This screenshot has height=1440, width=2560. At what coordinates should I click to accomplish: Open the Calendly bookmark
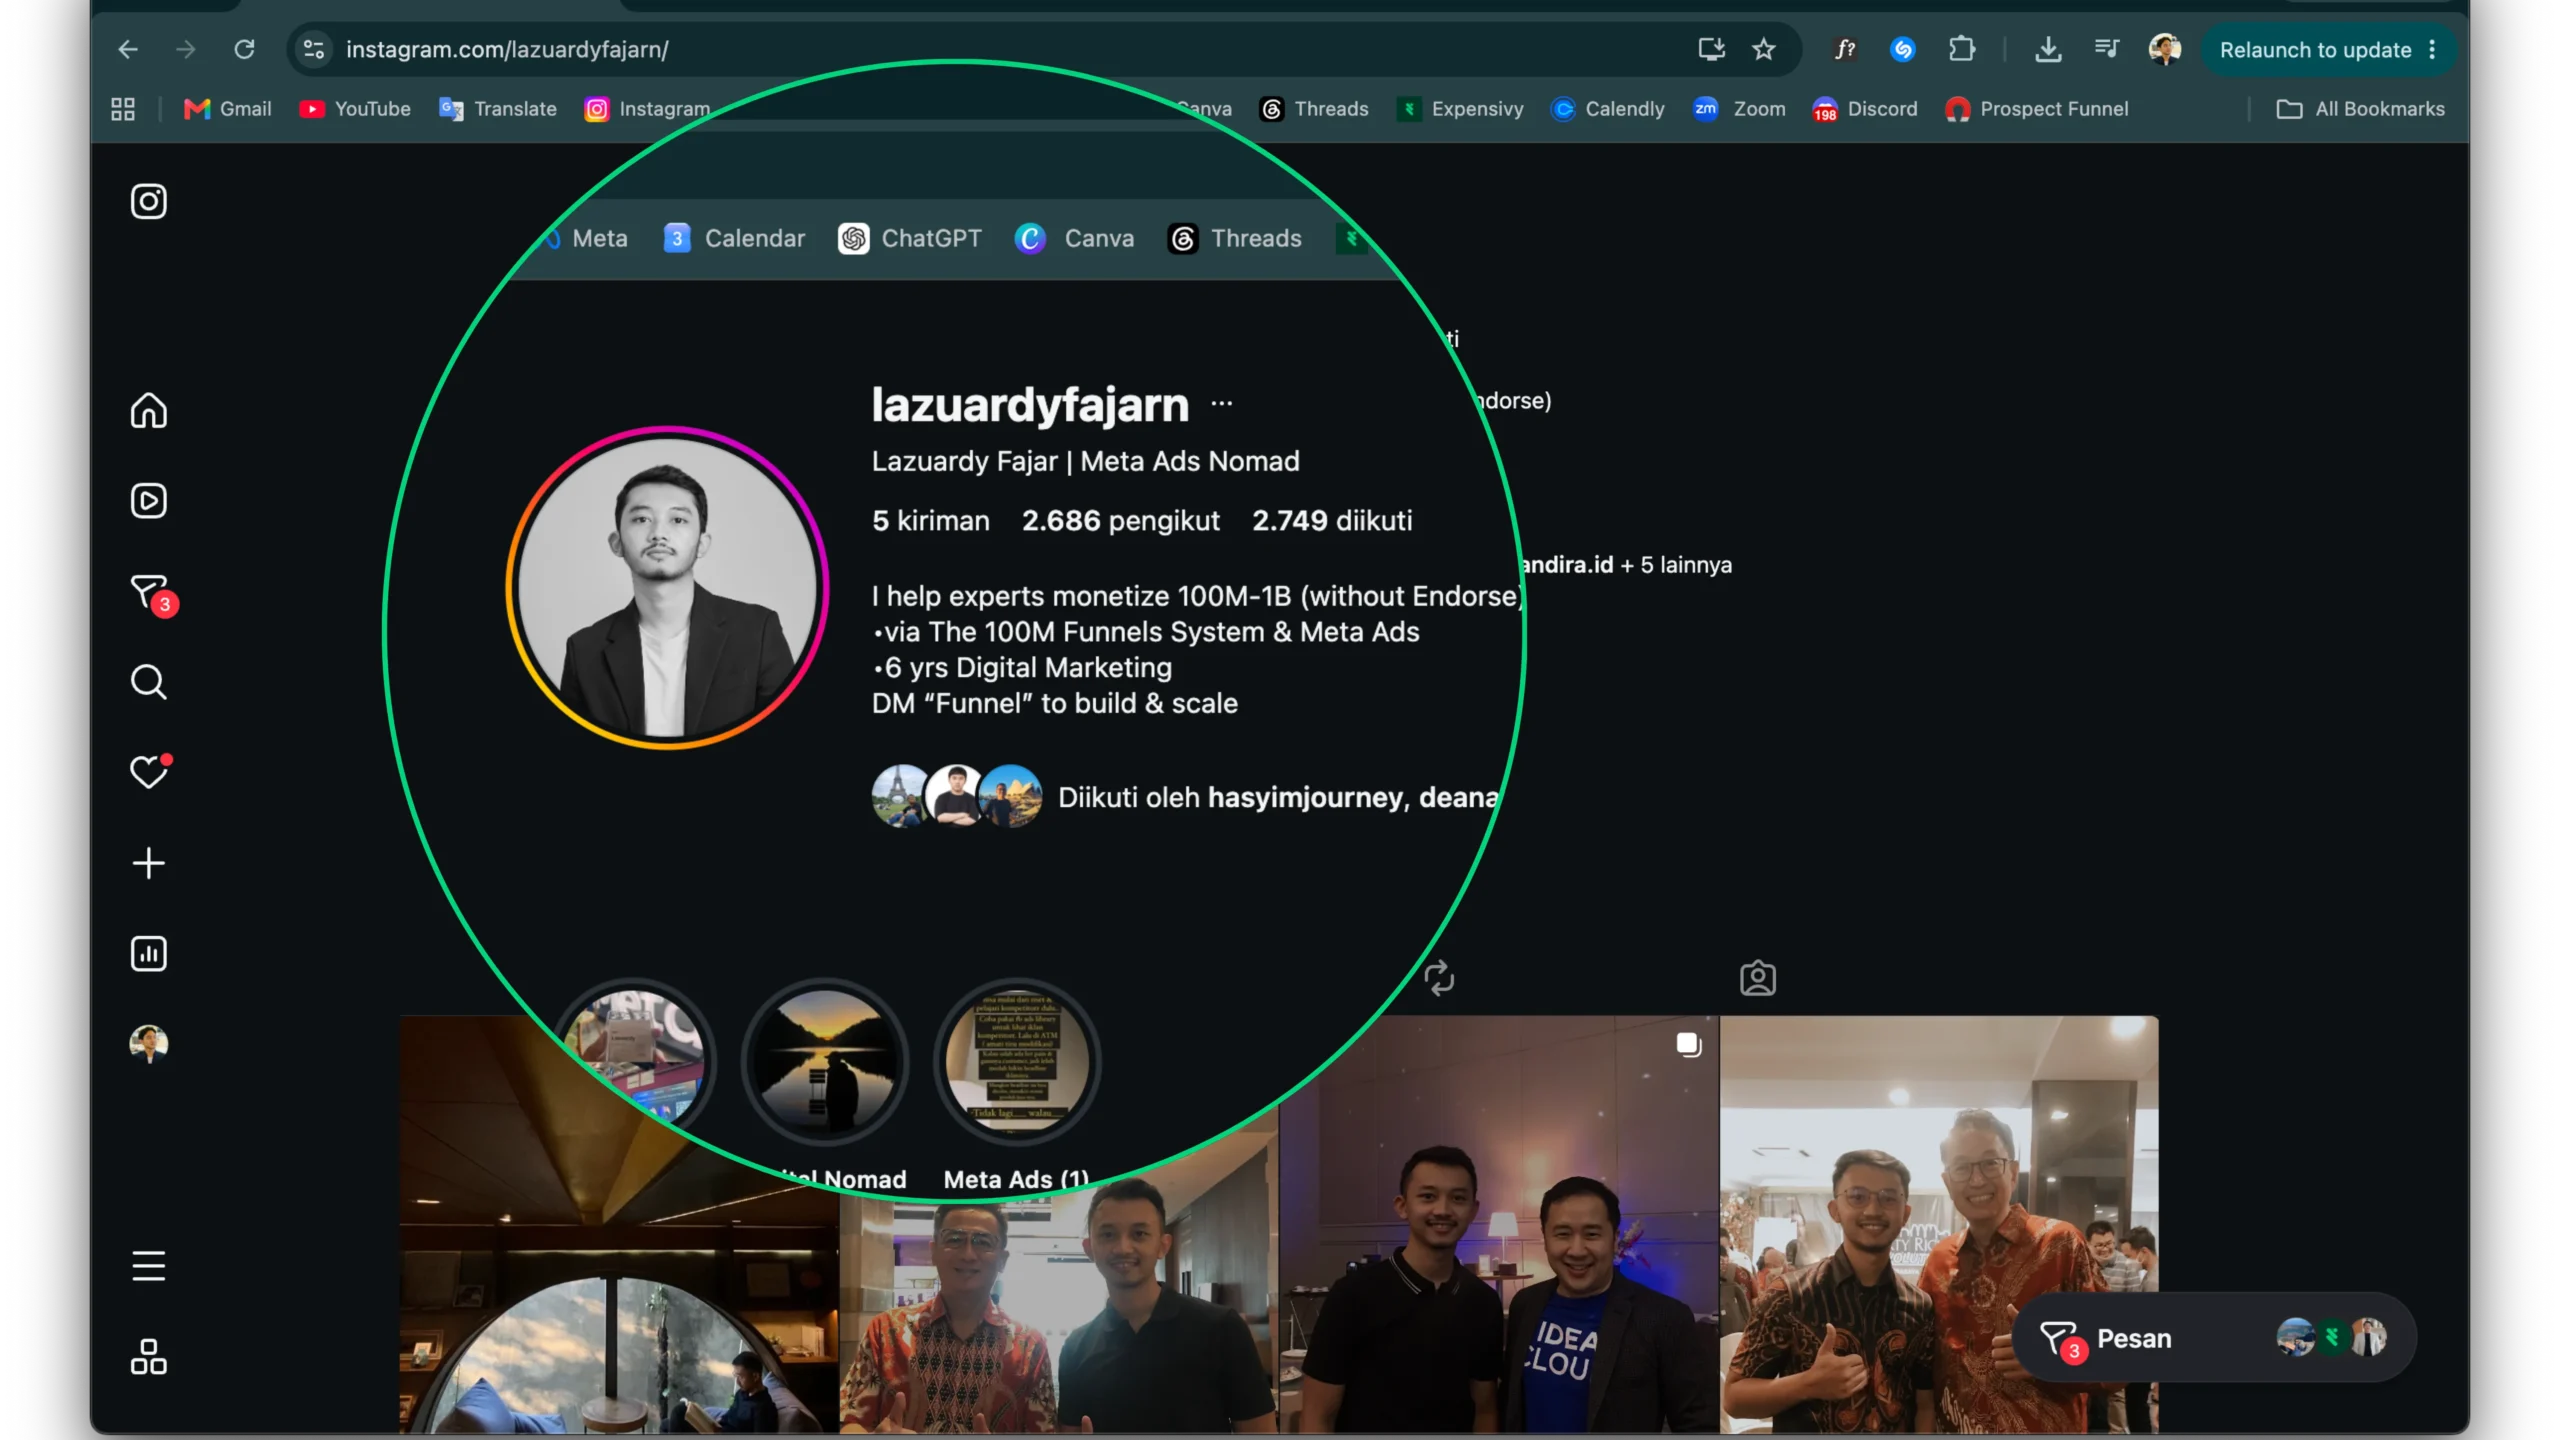point(1608,109)
